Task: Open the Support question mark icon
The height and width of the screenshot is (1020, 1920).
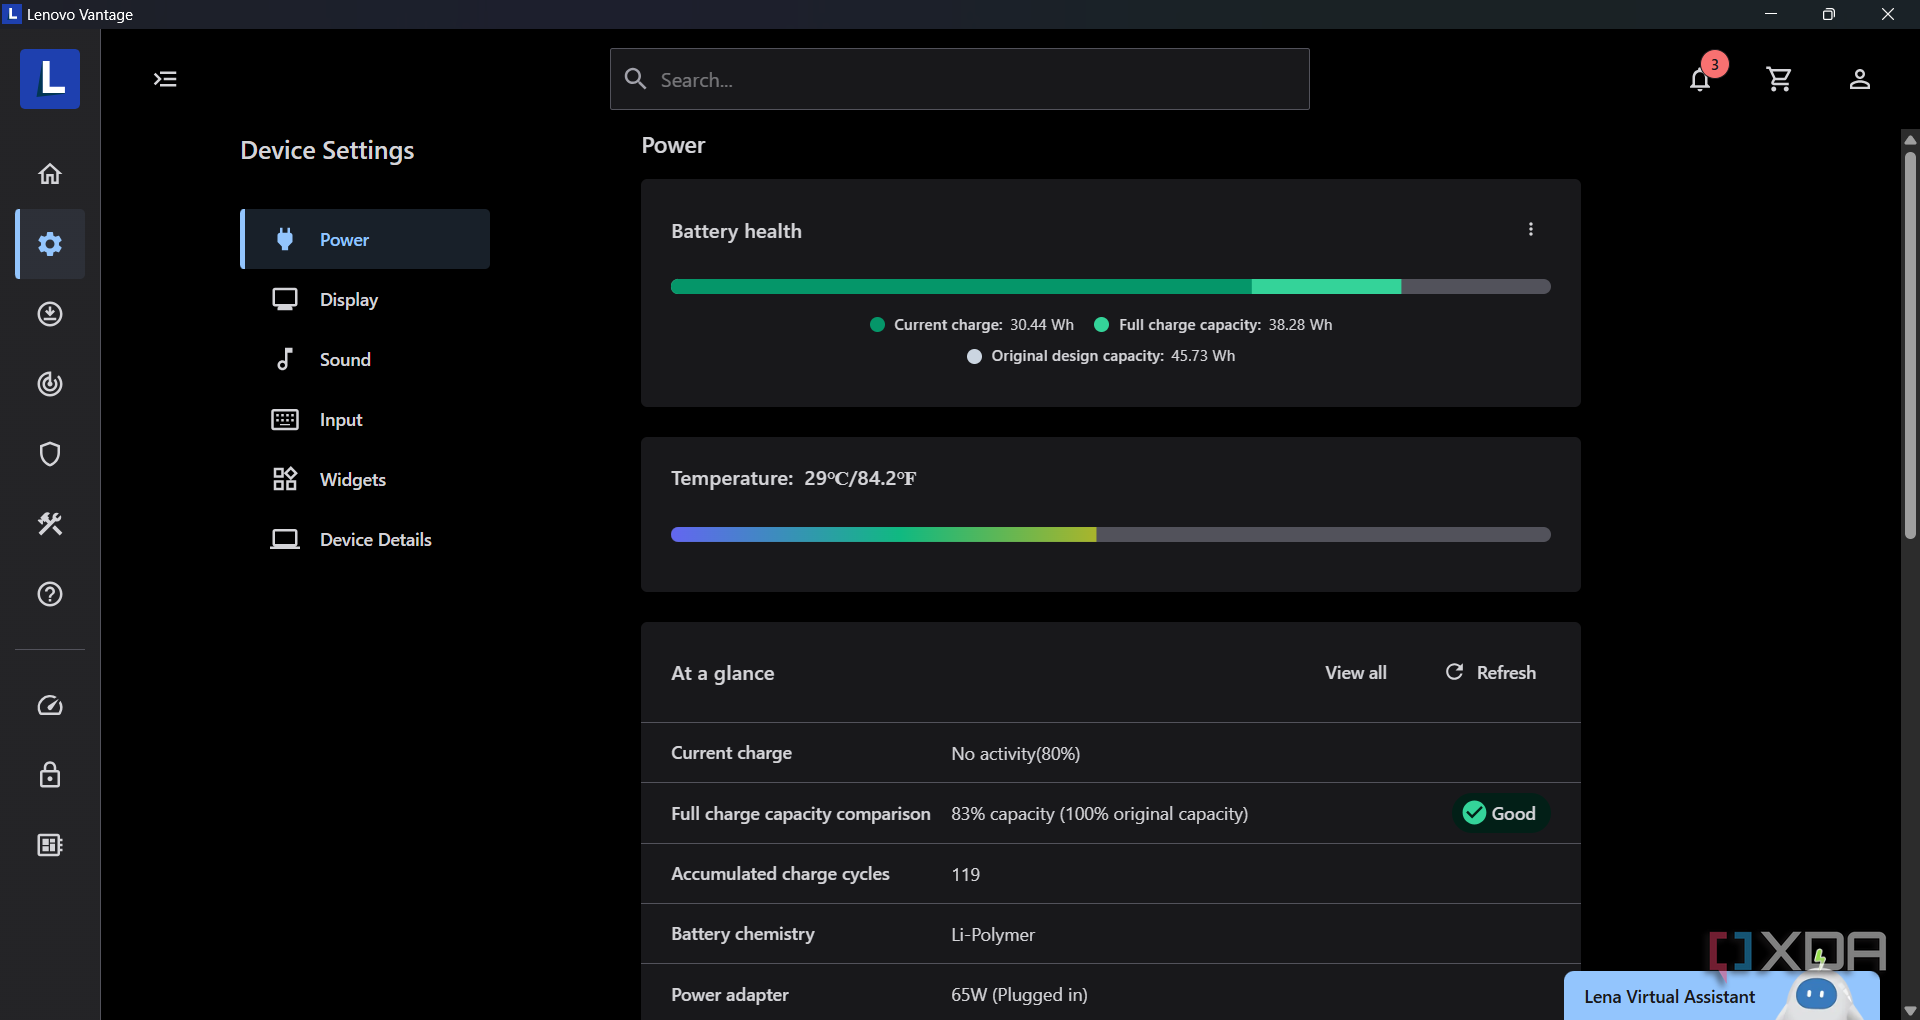Action: pos(50,594)
